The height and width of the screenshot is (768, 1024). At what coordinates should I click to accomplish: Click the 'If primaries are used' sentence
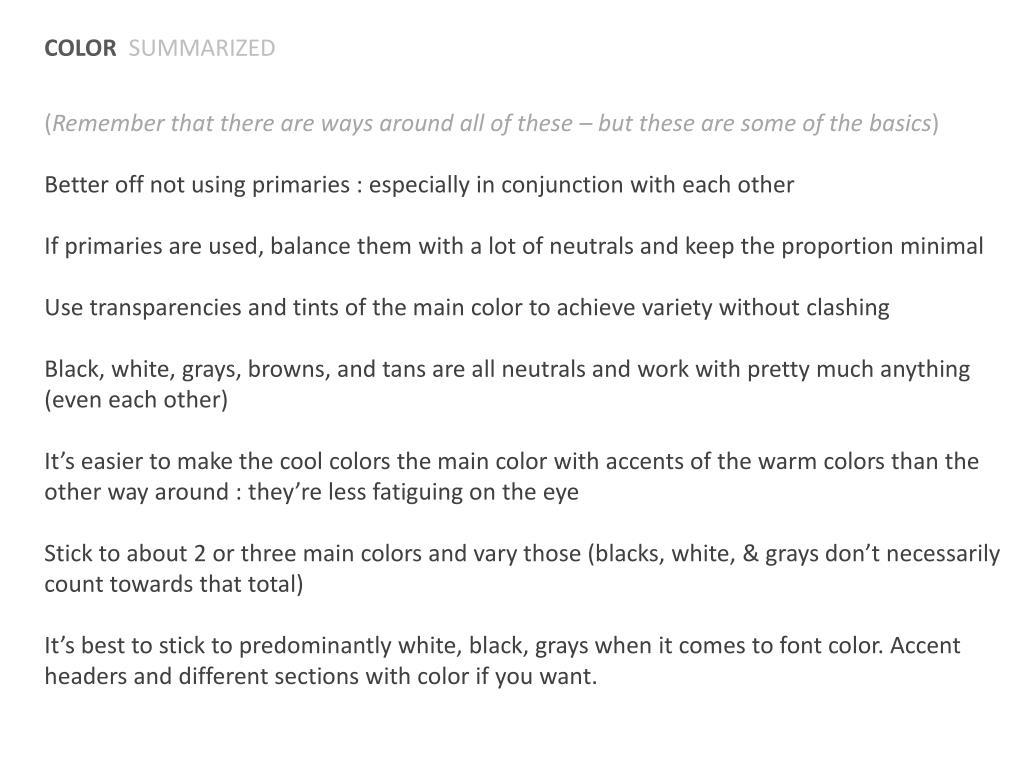[514, 246]
